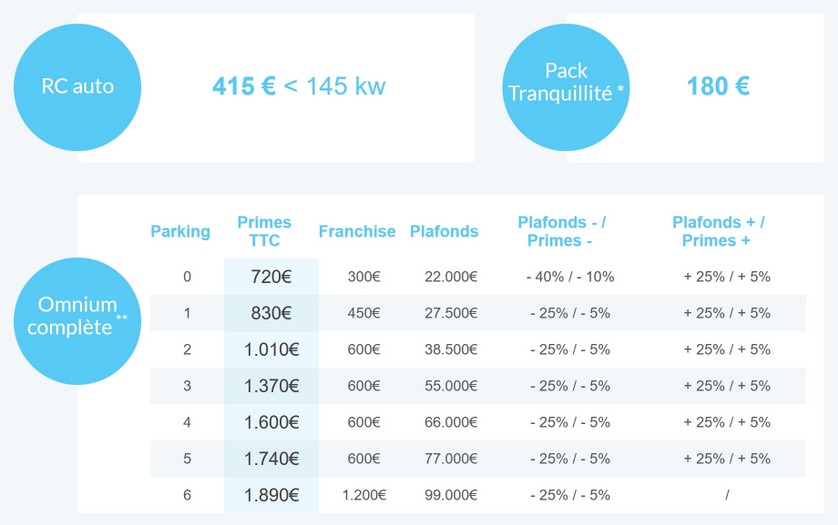
Task: Click the Franchise column header
Action: pyautogui.click(x=357, y=231)
